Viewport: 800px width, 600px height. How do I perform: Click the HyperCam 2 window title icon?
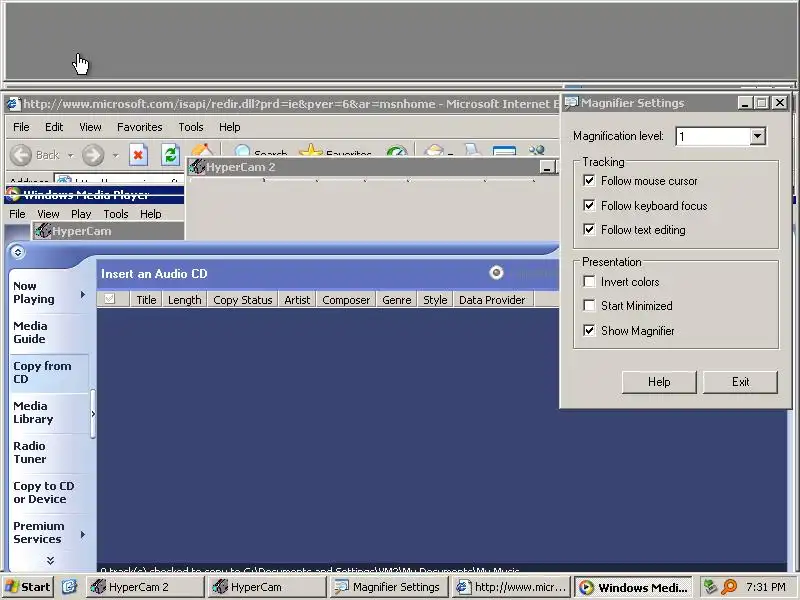click(x=197, y=167)
